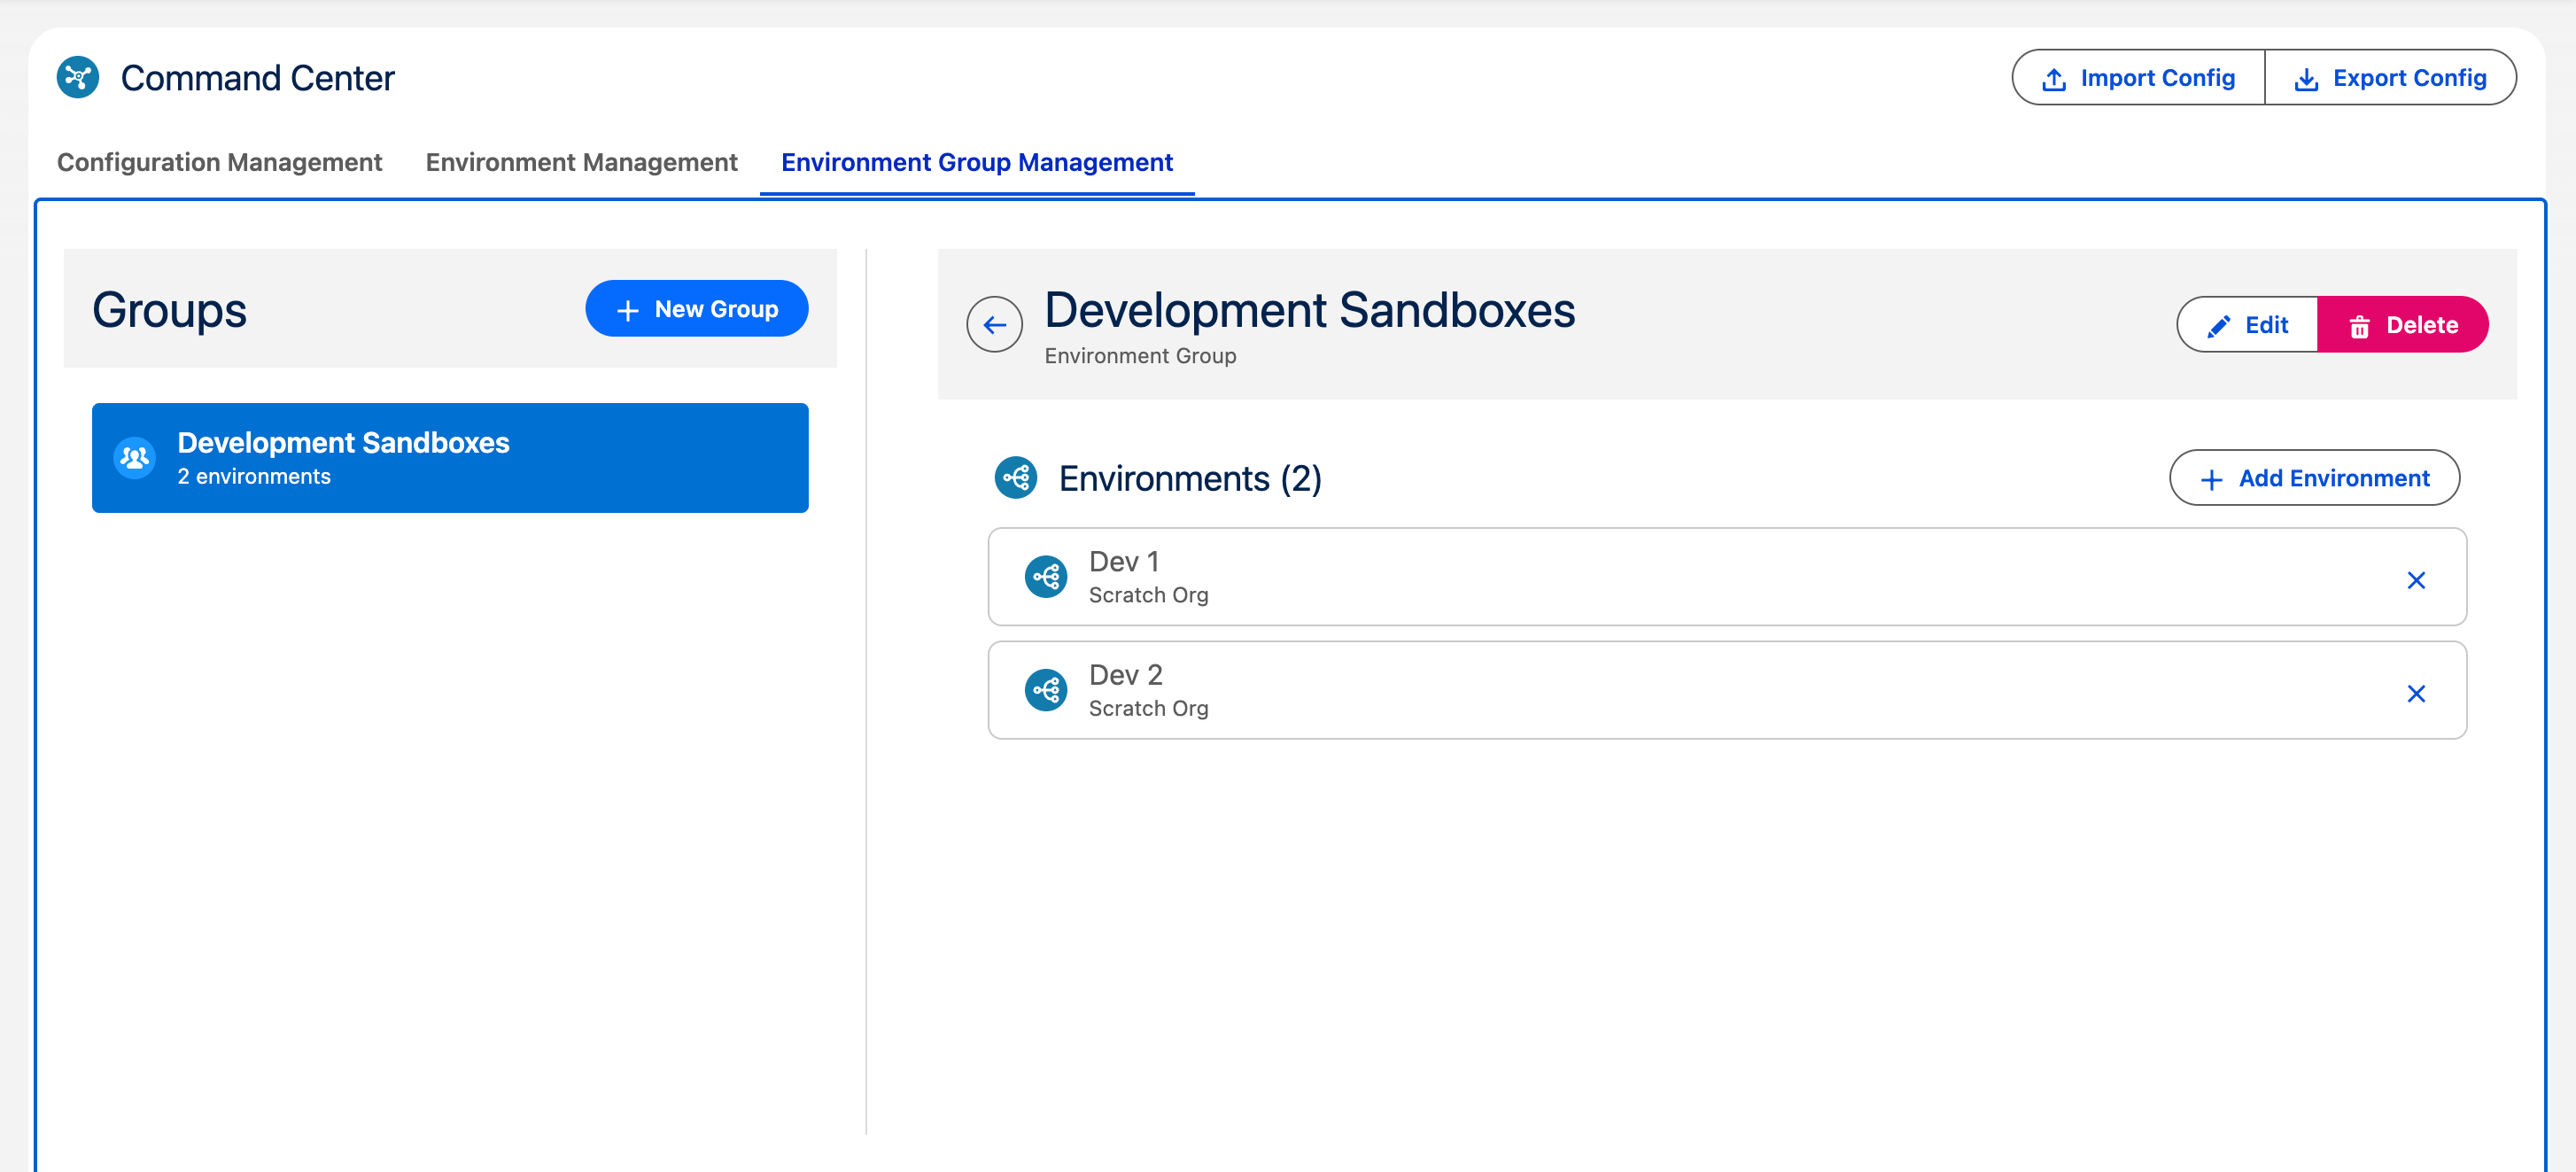This screenshot has width=2576, height=1172.
Task: Click the Command Center logo icon
Action: (78, 77)
